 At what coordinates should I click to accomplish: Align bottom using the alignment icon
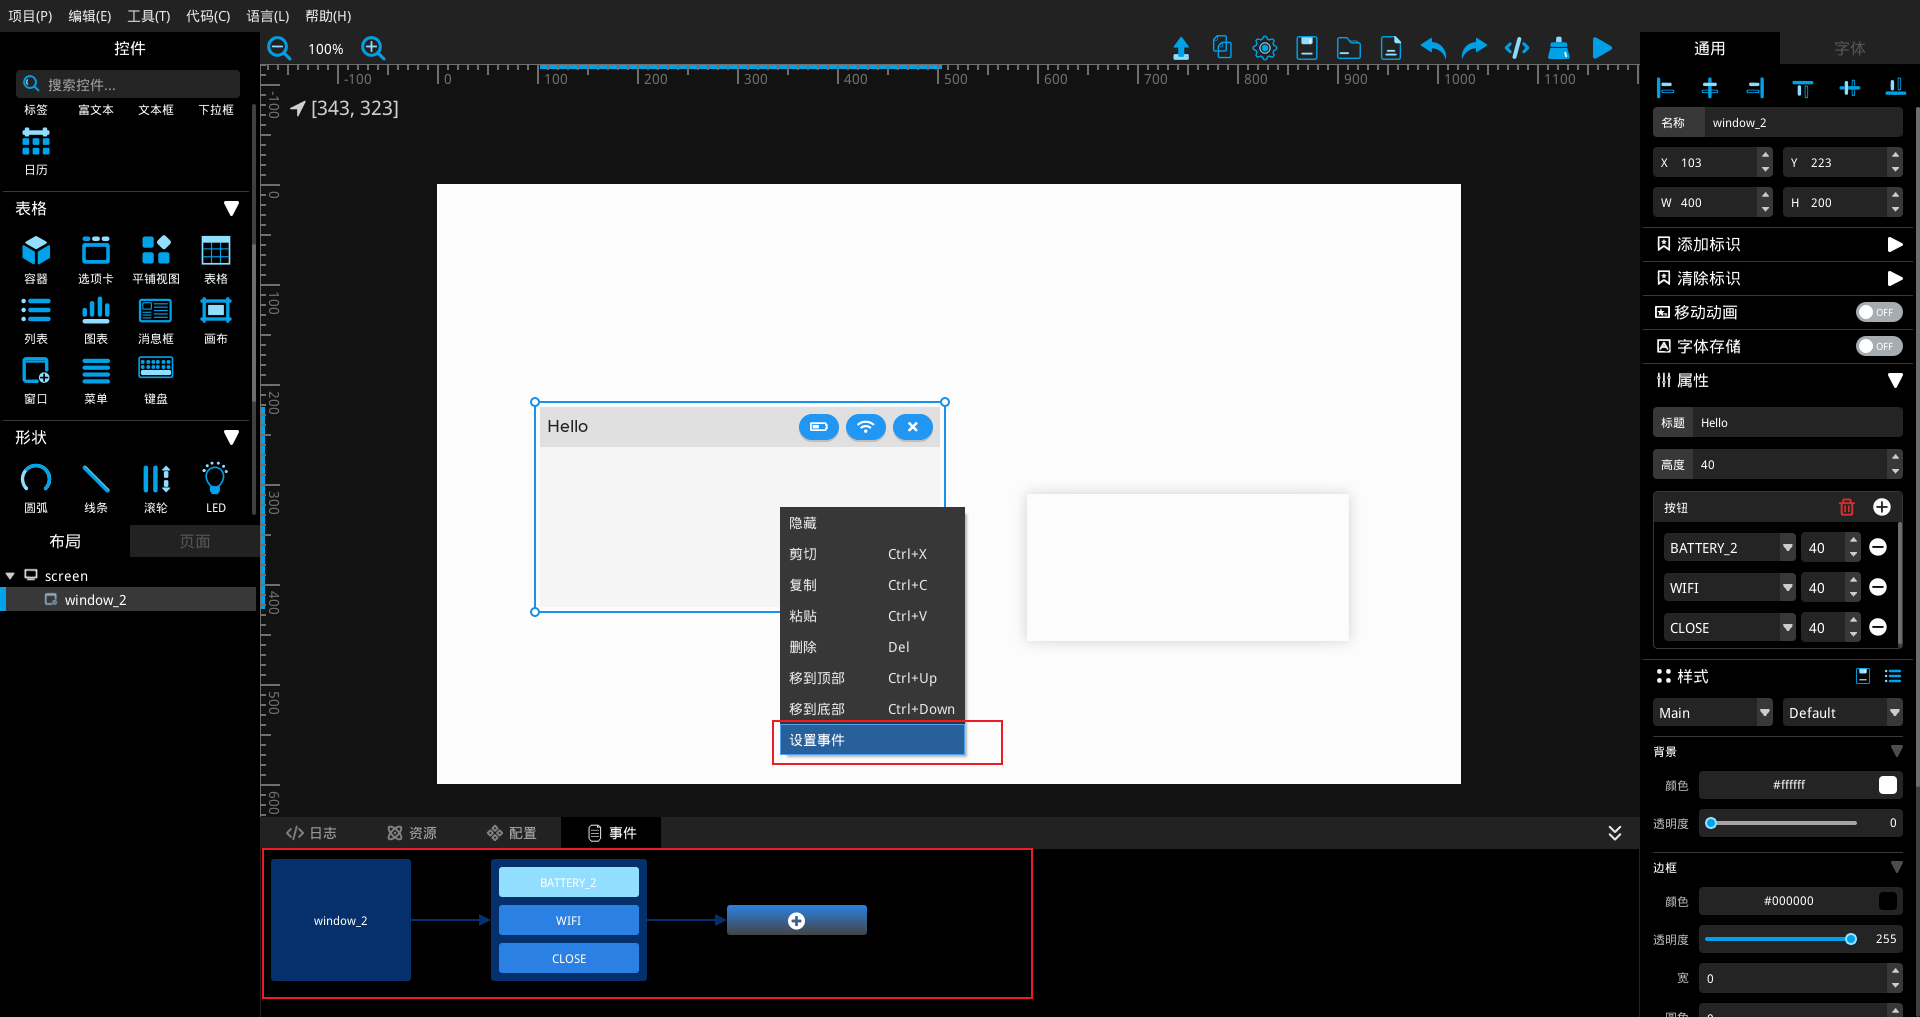[1895, 88]
